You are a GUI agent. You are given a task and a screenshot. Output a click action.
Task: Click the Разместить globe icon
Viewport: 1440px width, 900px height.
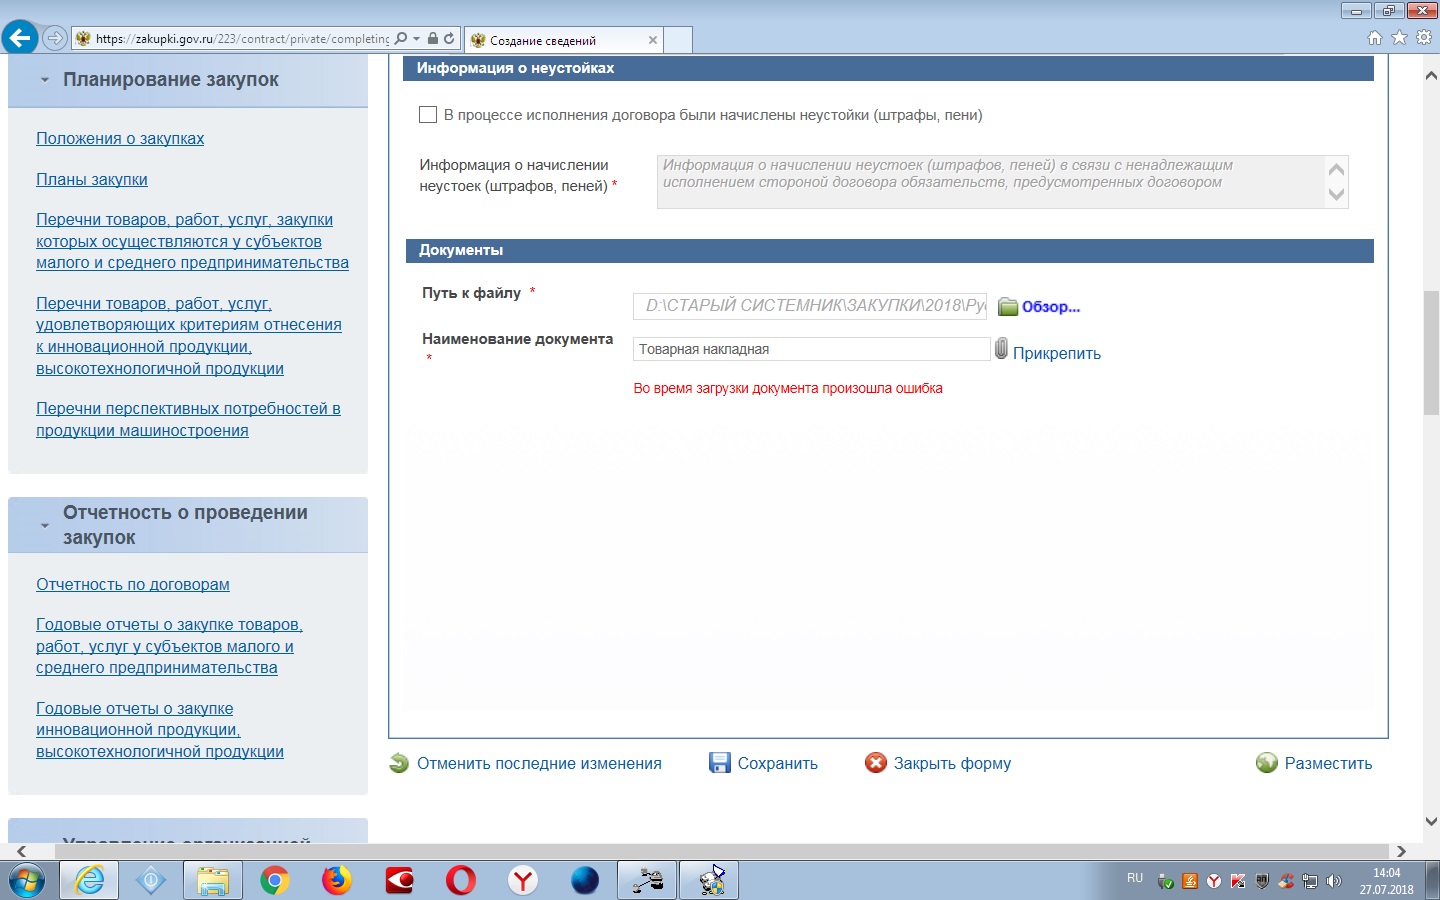tap(1267, 763)
